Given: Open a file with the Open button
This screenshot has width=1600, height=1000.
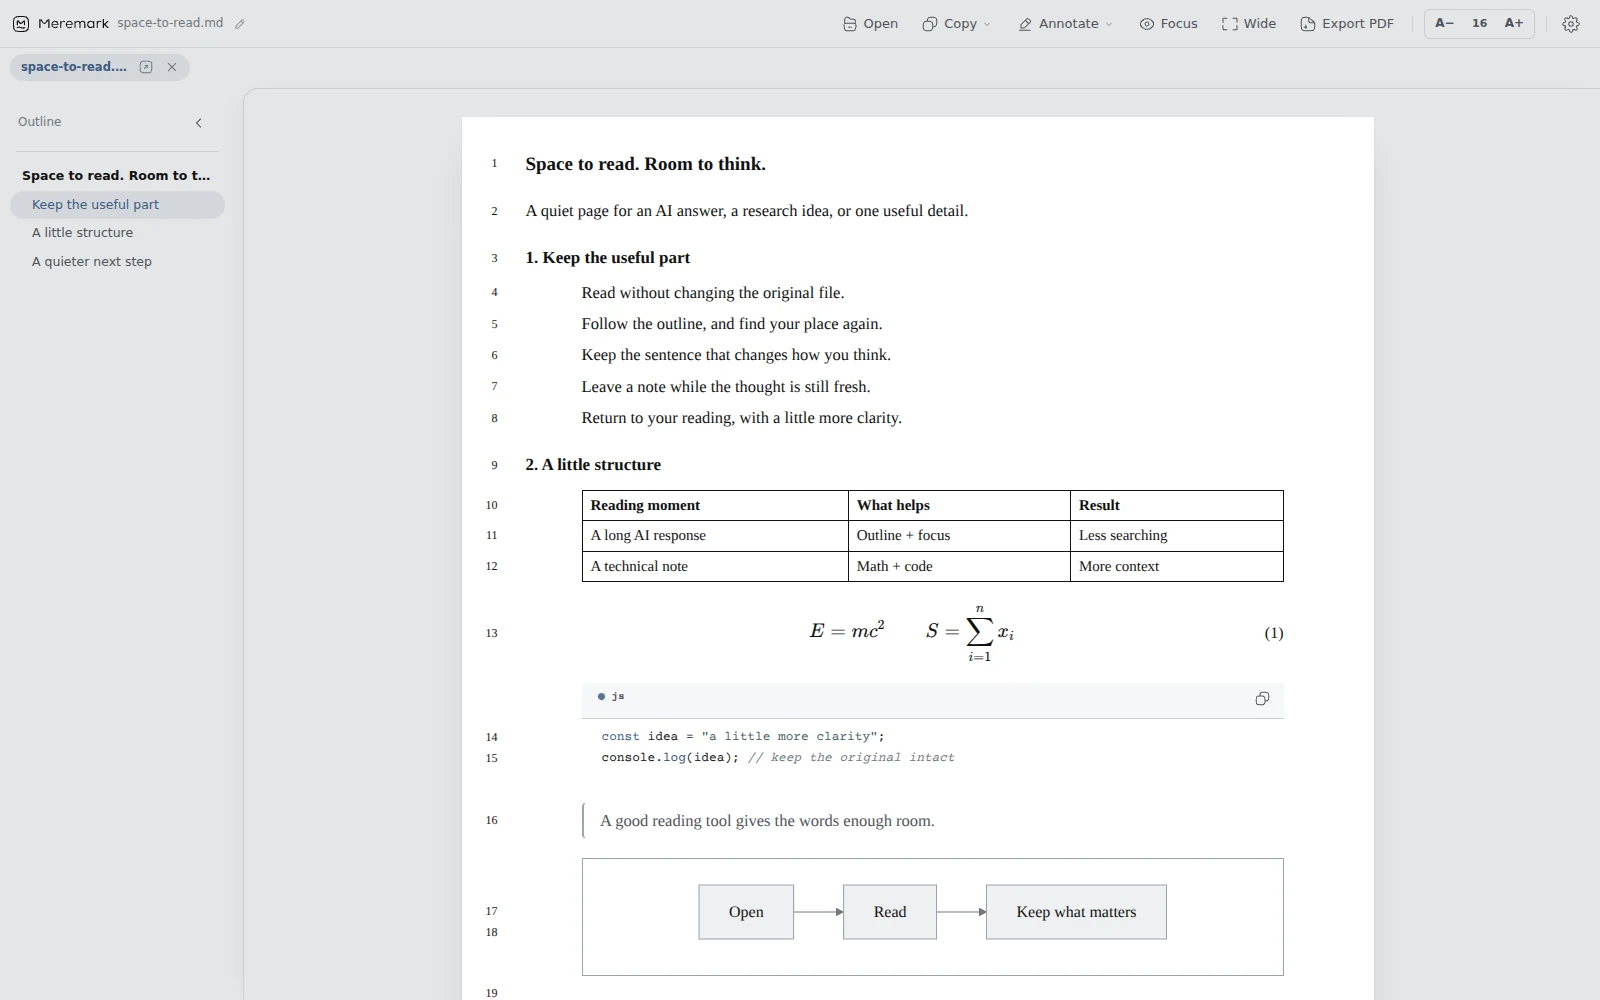Looking at the screenshot, I should tap(870, 23).
